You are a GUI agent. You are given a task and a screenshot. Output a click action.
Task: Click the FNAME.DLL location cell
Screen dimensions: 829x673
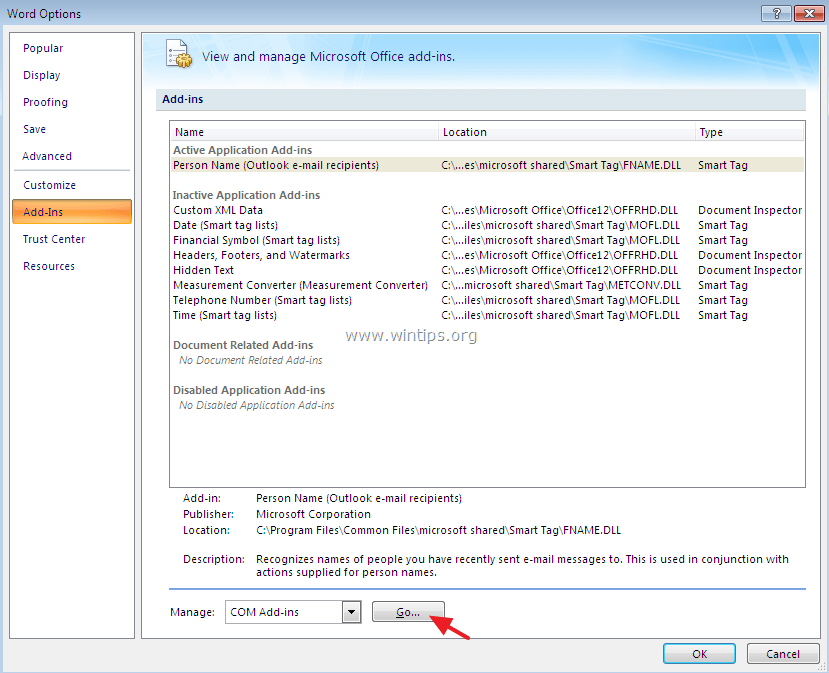tap(561, 165)
